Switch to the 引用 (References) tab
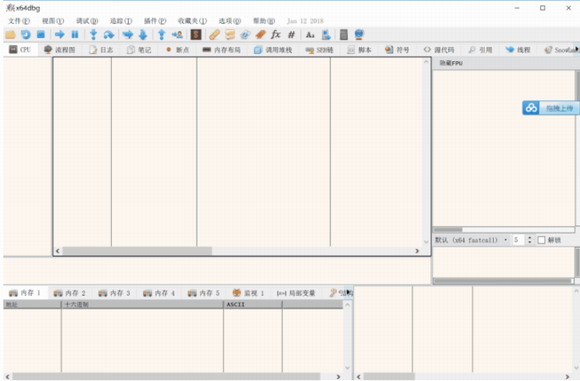Screen dimensions: 580x381 (x=480, y=50)
